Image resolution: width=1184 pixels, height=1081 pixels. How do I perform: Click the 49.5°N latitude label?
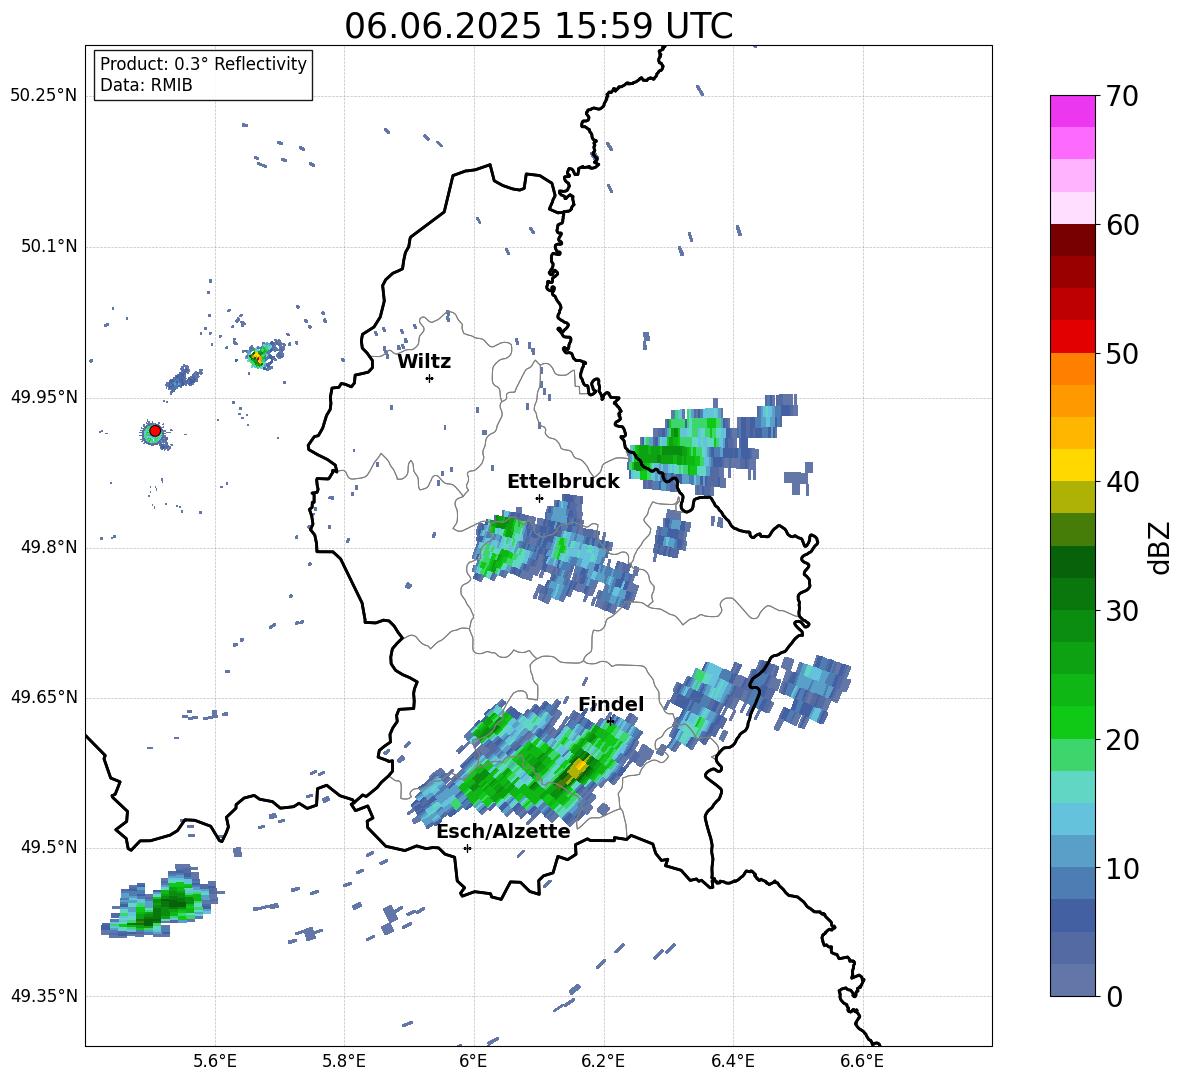coord(48,847)
